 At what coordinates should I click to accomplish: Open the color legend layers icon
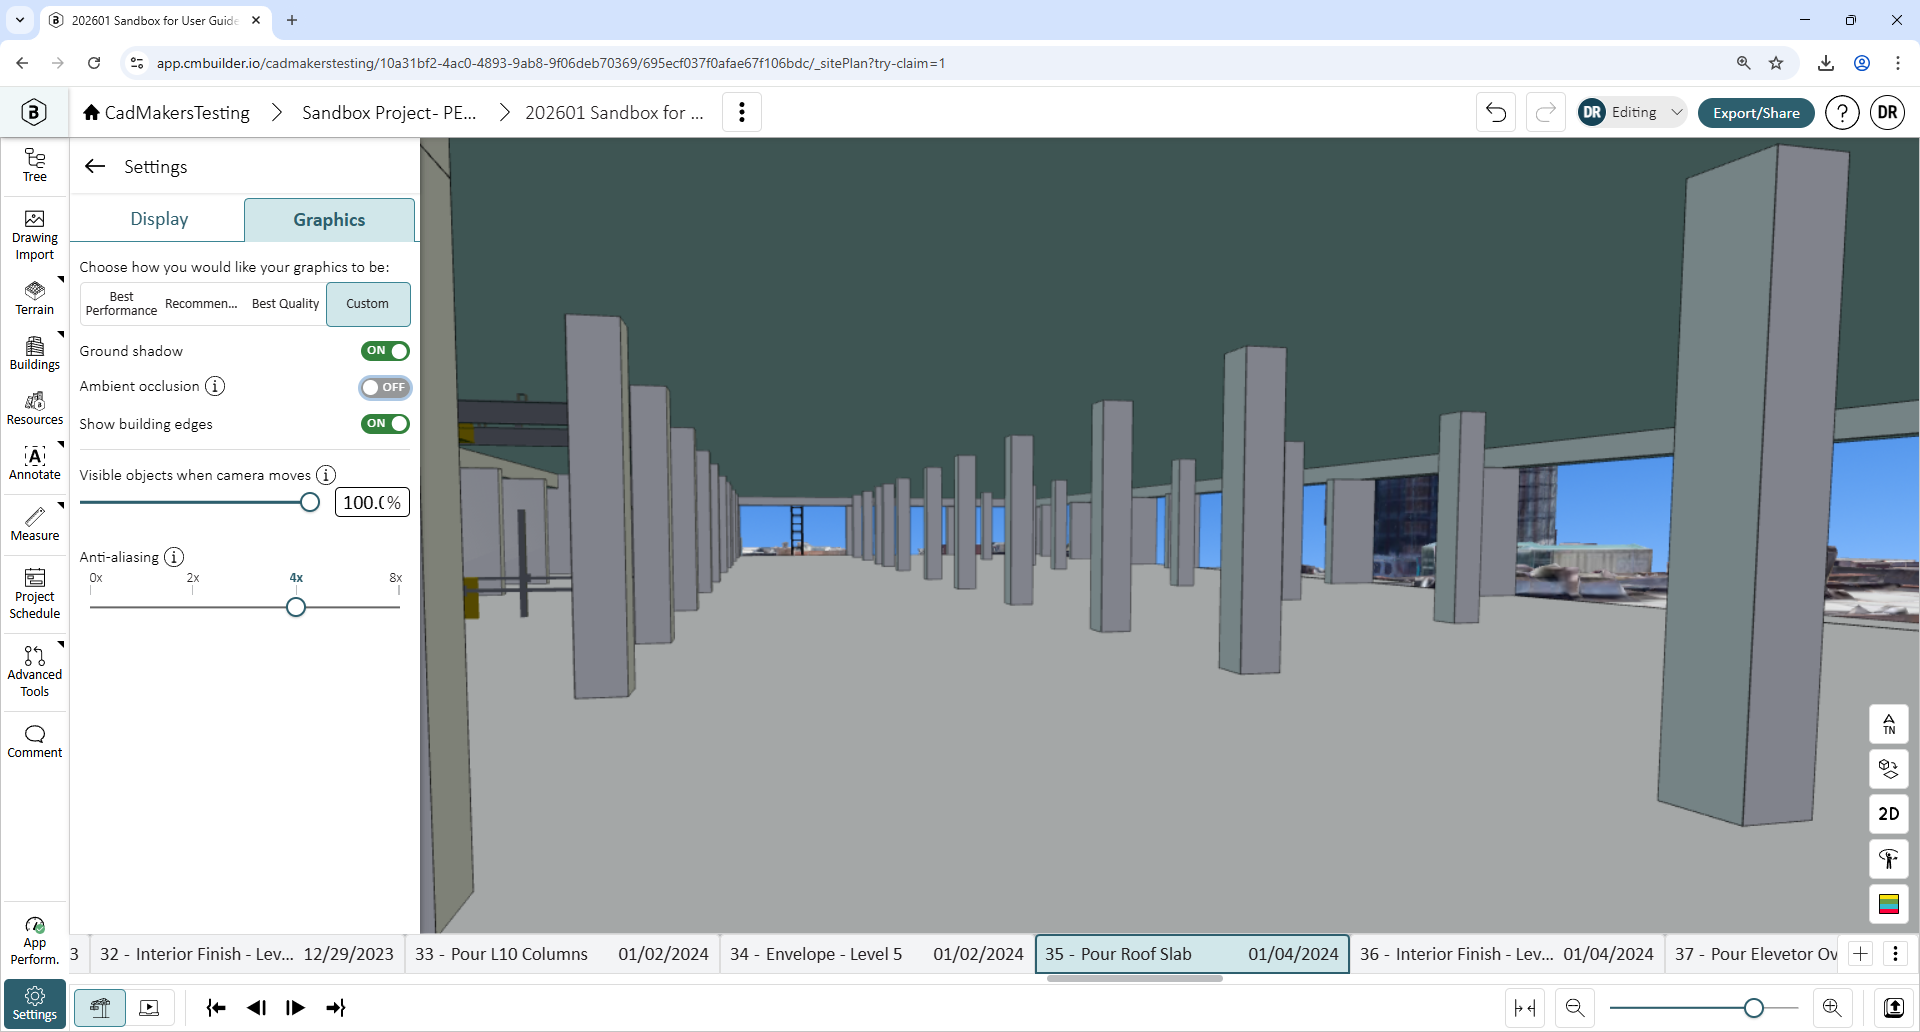tap(1889, 904)
